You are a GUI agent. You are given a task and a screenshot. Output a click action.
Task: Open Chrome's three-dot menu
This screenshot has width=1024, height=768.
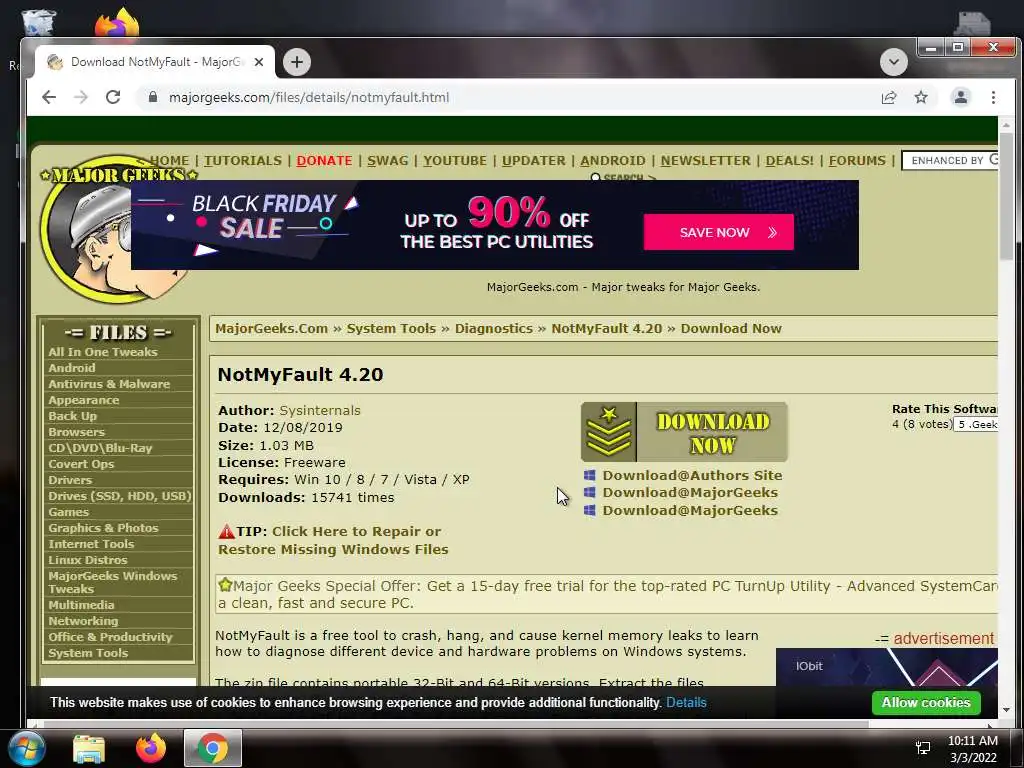(x=993, y=97)
